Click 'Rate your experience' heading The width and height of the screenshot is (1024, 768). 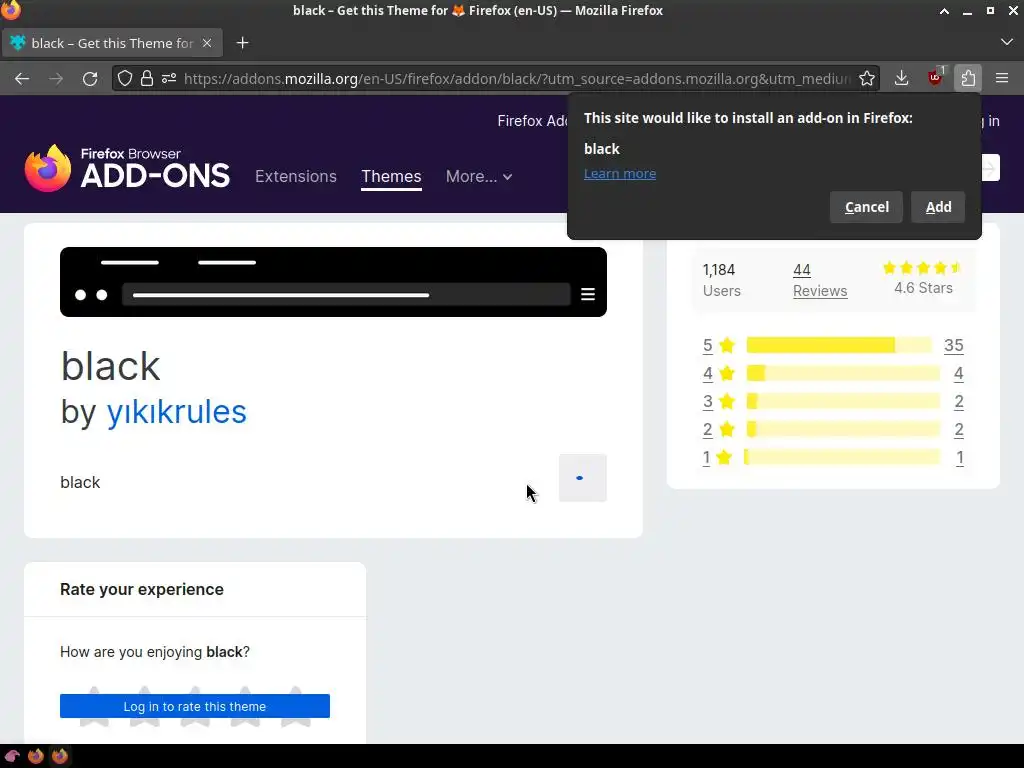142,590
